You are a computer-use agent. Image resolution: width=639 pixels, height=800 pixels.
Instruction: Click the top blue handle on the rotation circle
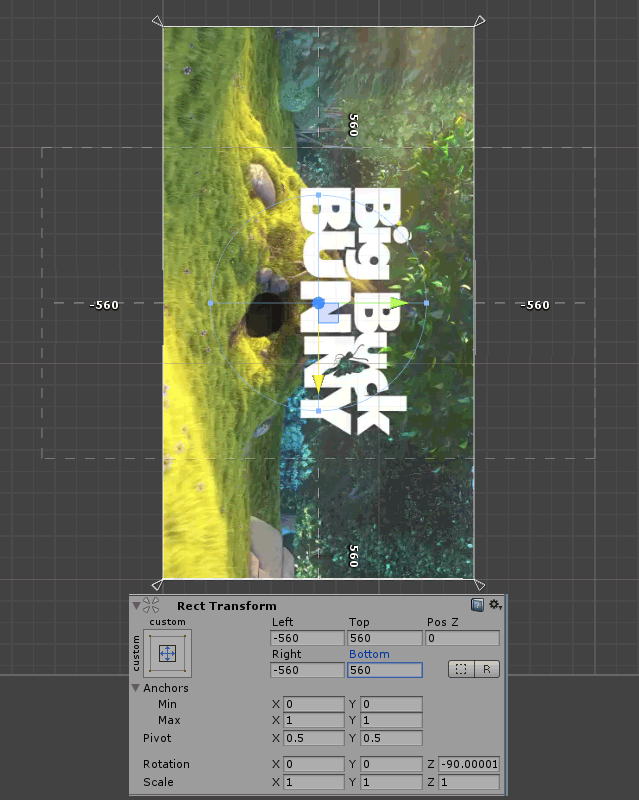[318, 195]
